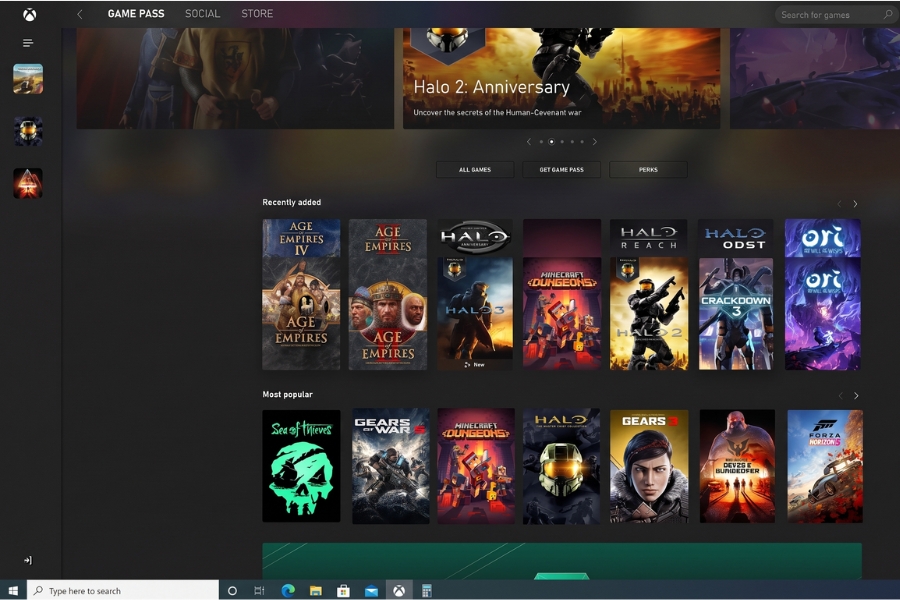Launch Microsoft Edge from taskbar

[x=288, y=590]
